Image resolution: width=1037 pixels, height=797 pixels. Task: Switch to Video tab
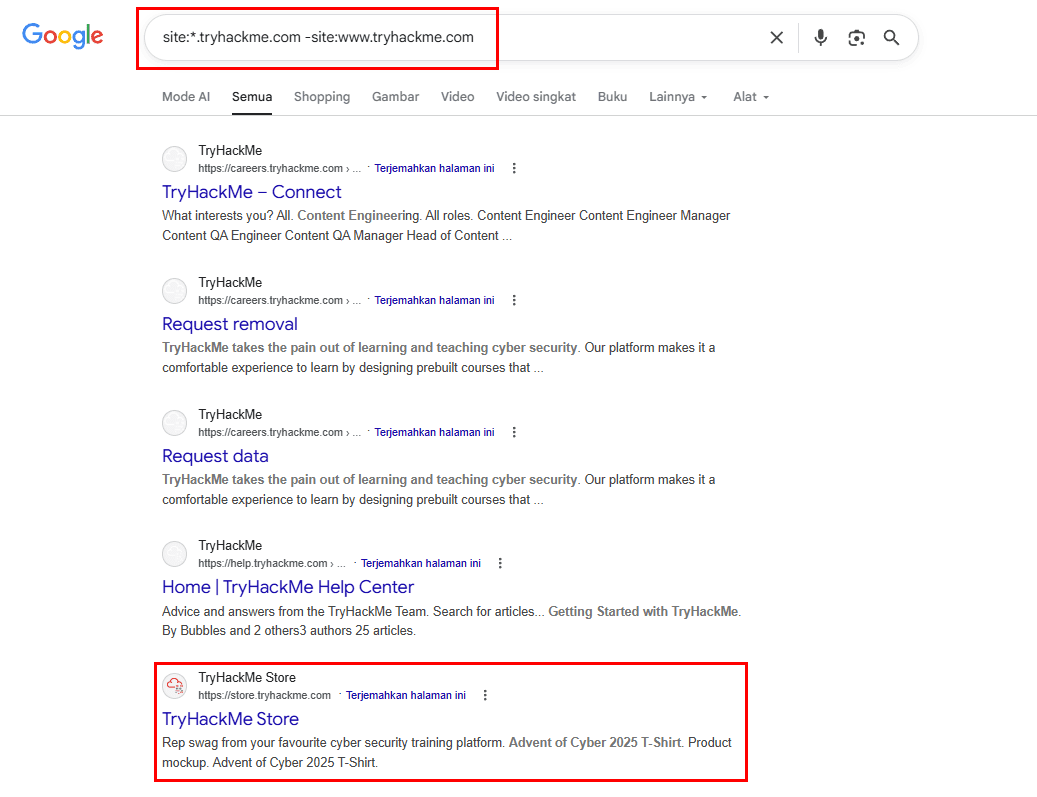tap(458, 97)
